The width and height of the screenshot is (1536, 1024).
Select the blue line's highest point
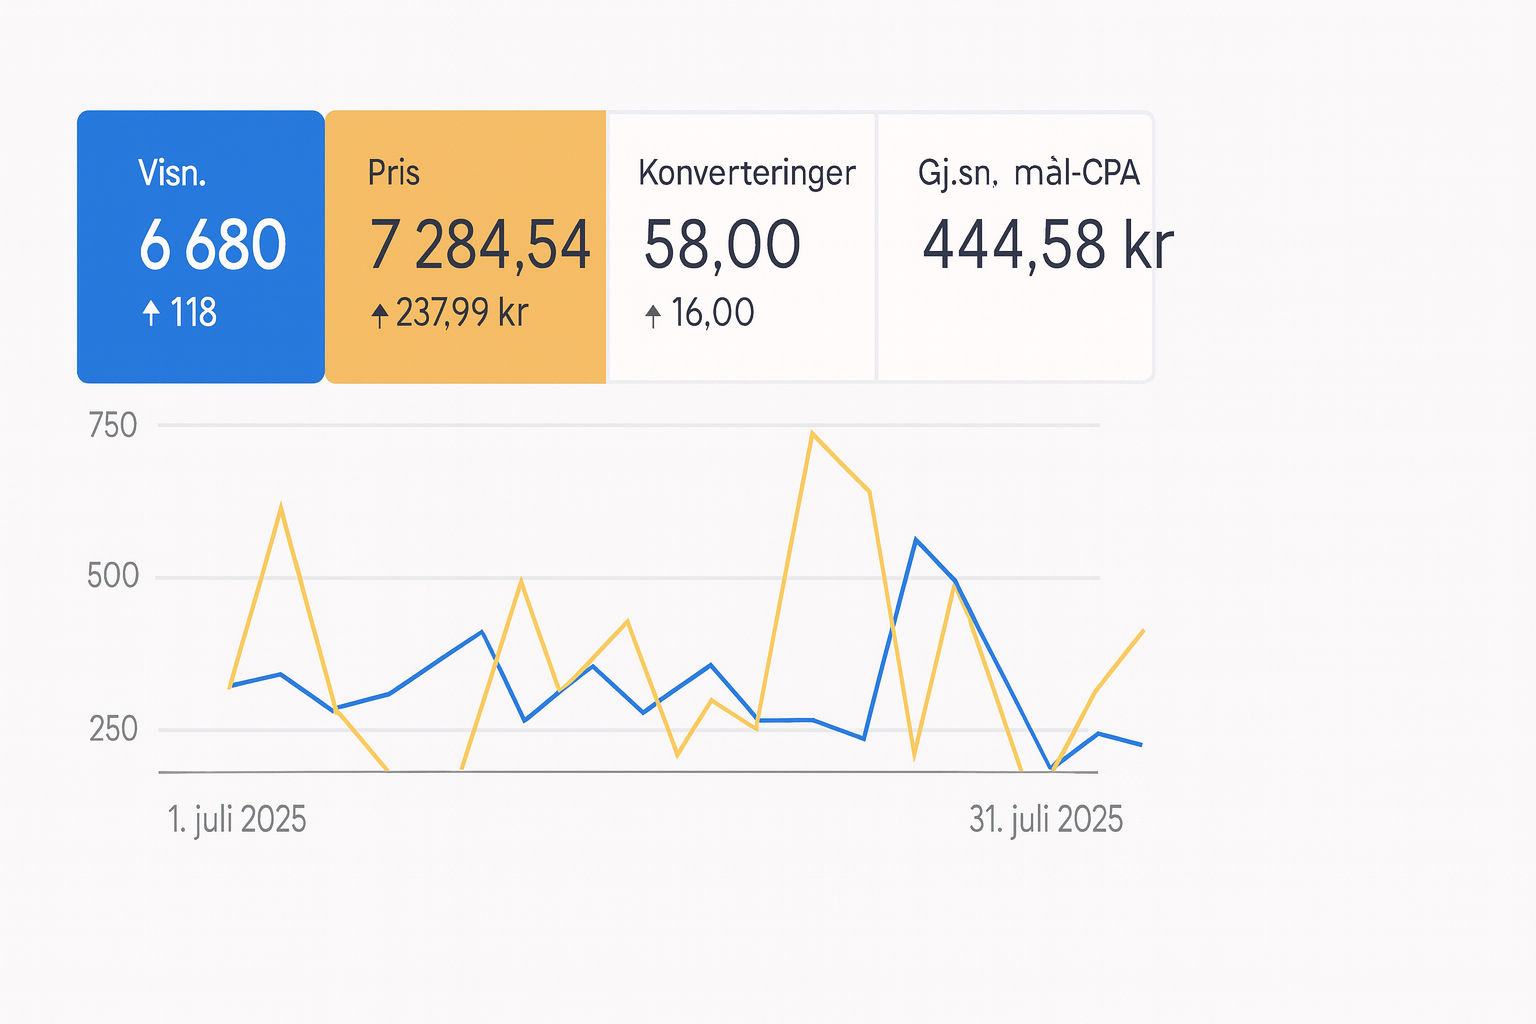tap(917, 538)
